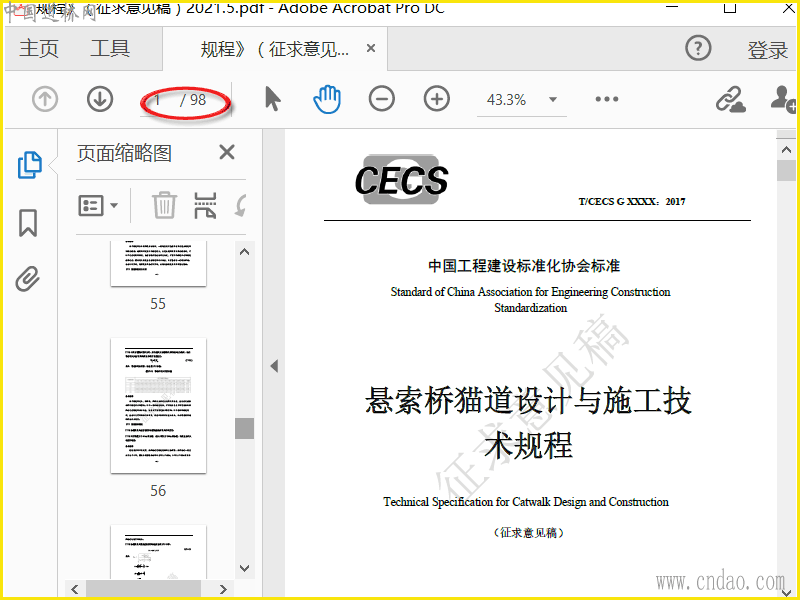Go to previous page with up arrow
Viewport: 800px width, 600px height.
click(45, 99)
